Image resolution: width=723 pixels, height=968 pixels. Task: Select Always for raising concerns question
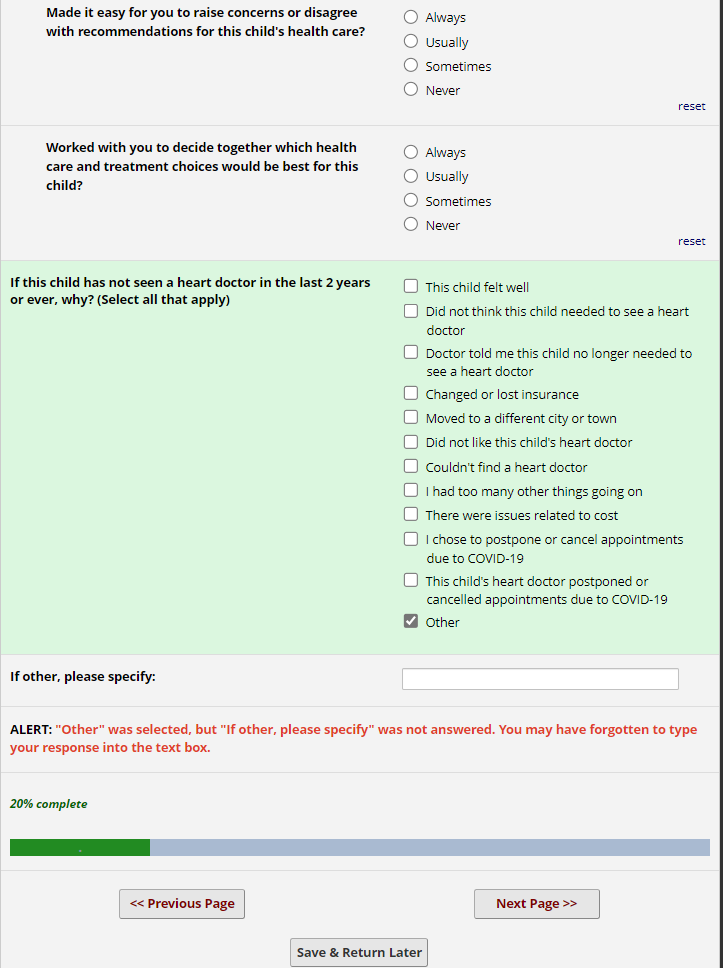[411, 17]
